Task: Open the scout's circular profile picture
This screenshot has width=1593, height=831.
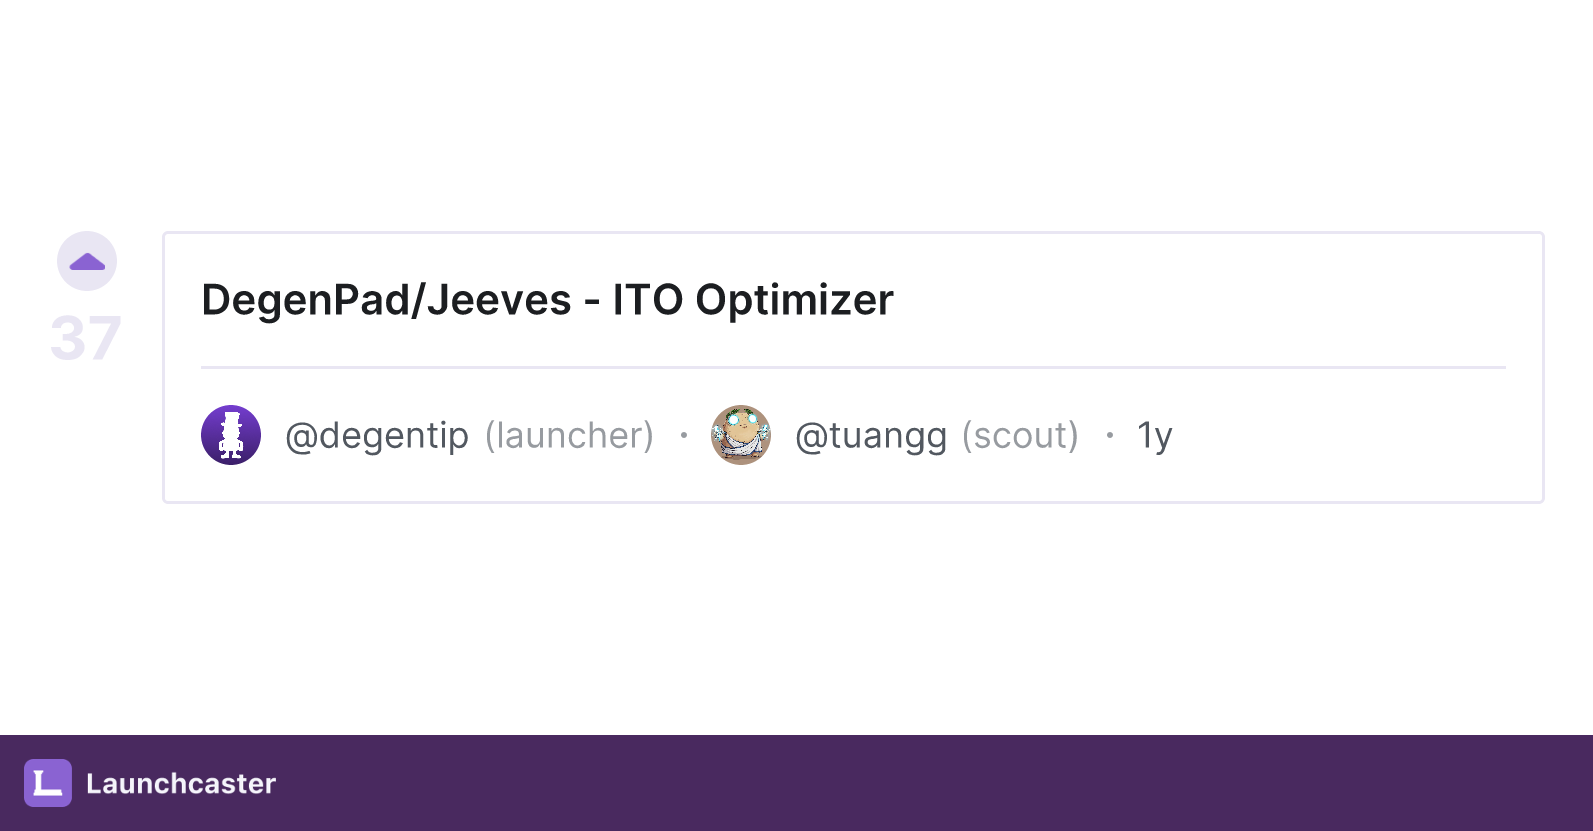Action: click(x=740, y=435)
